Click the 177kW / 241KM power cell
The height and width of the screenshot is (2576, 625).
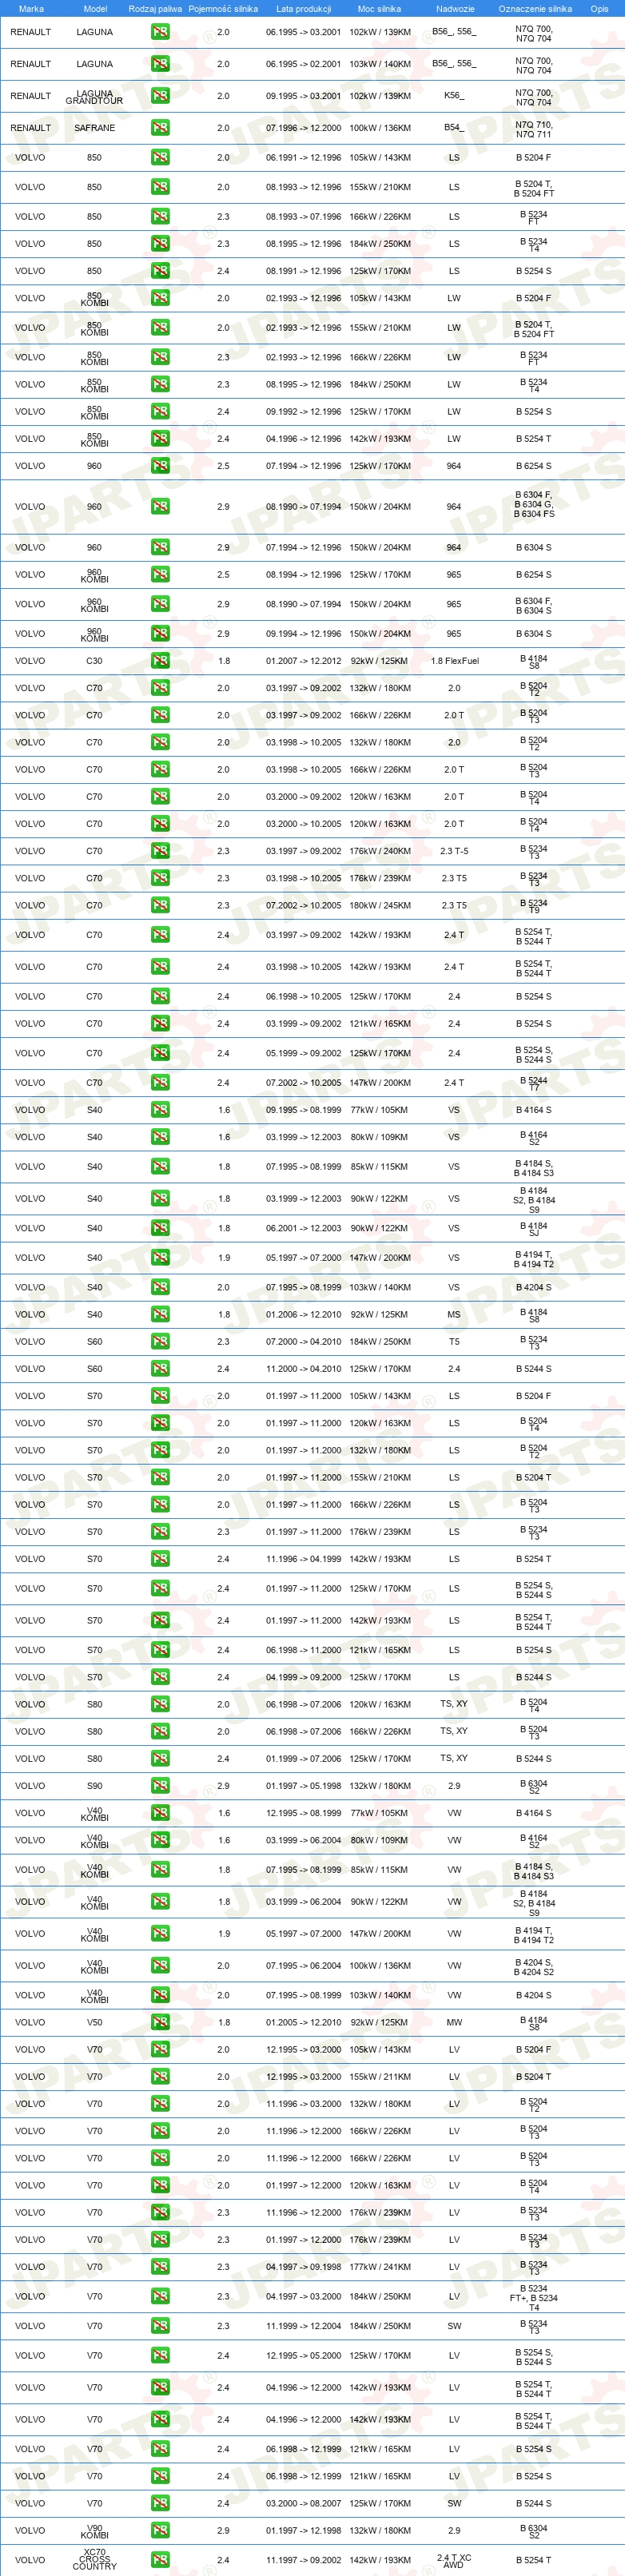[380, 2267]
